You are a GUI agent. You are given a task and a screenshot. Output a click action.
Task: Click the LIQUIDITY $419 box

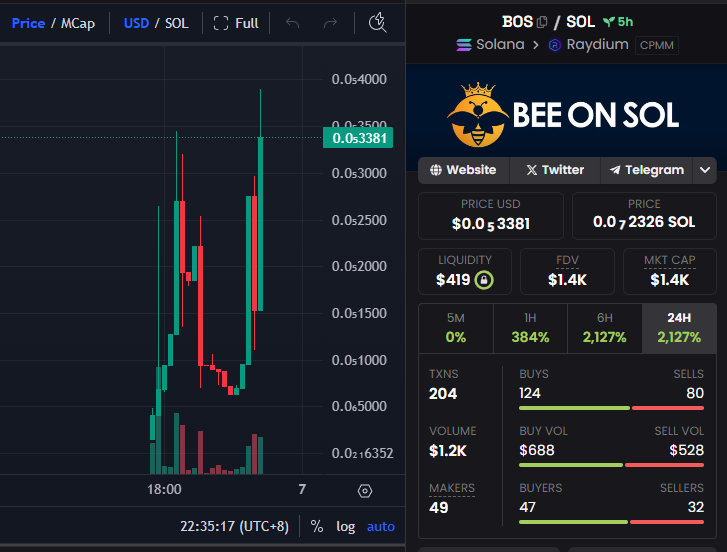pyautogui.click(x=465, y=272)
